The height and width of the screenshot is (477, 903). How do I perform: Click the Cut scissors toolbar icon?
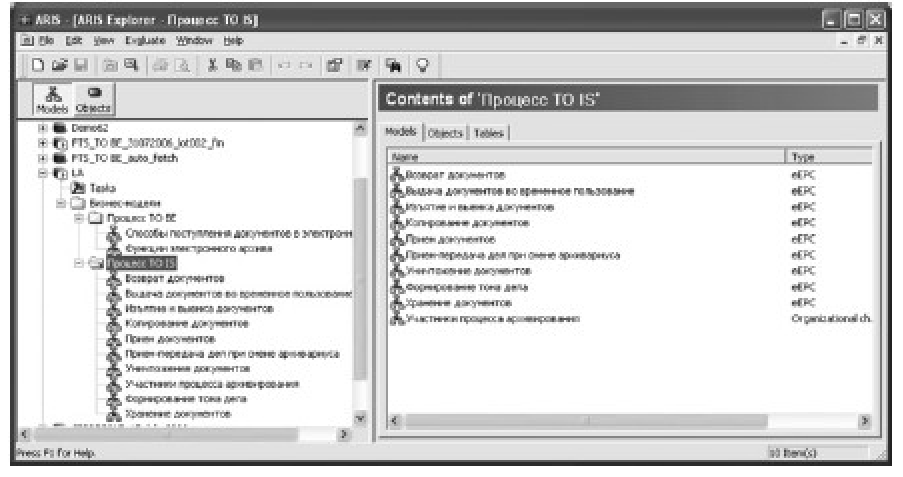tap(212, 65)
